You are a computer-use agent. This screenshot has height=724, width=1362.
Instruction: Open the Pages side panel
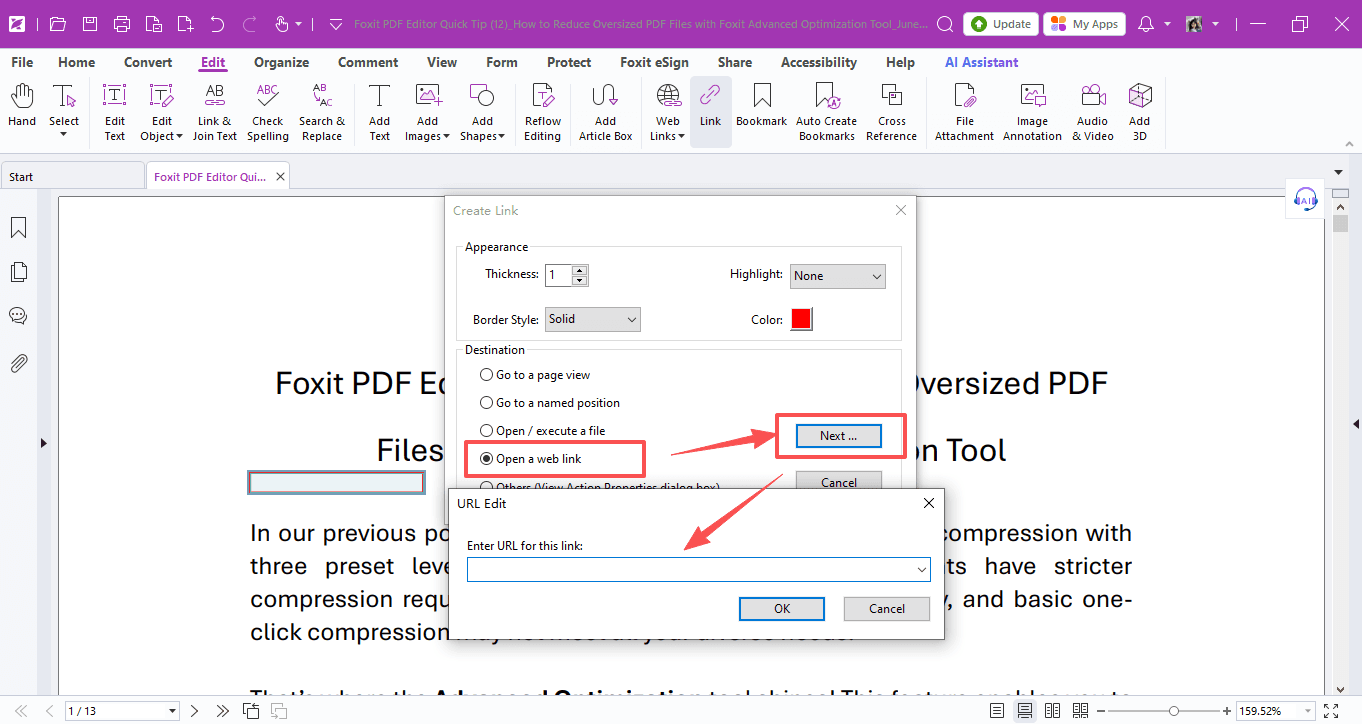pos(18,272)
